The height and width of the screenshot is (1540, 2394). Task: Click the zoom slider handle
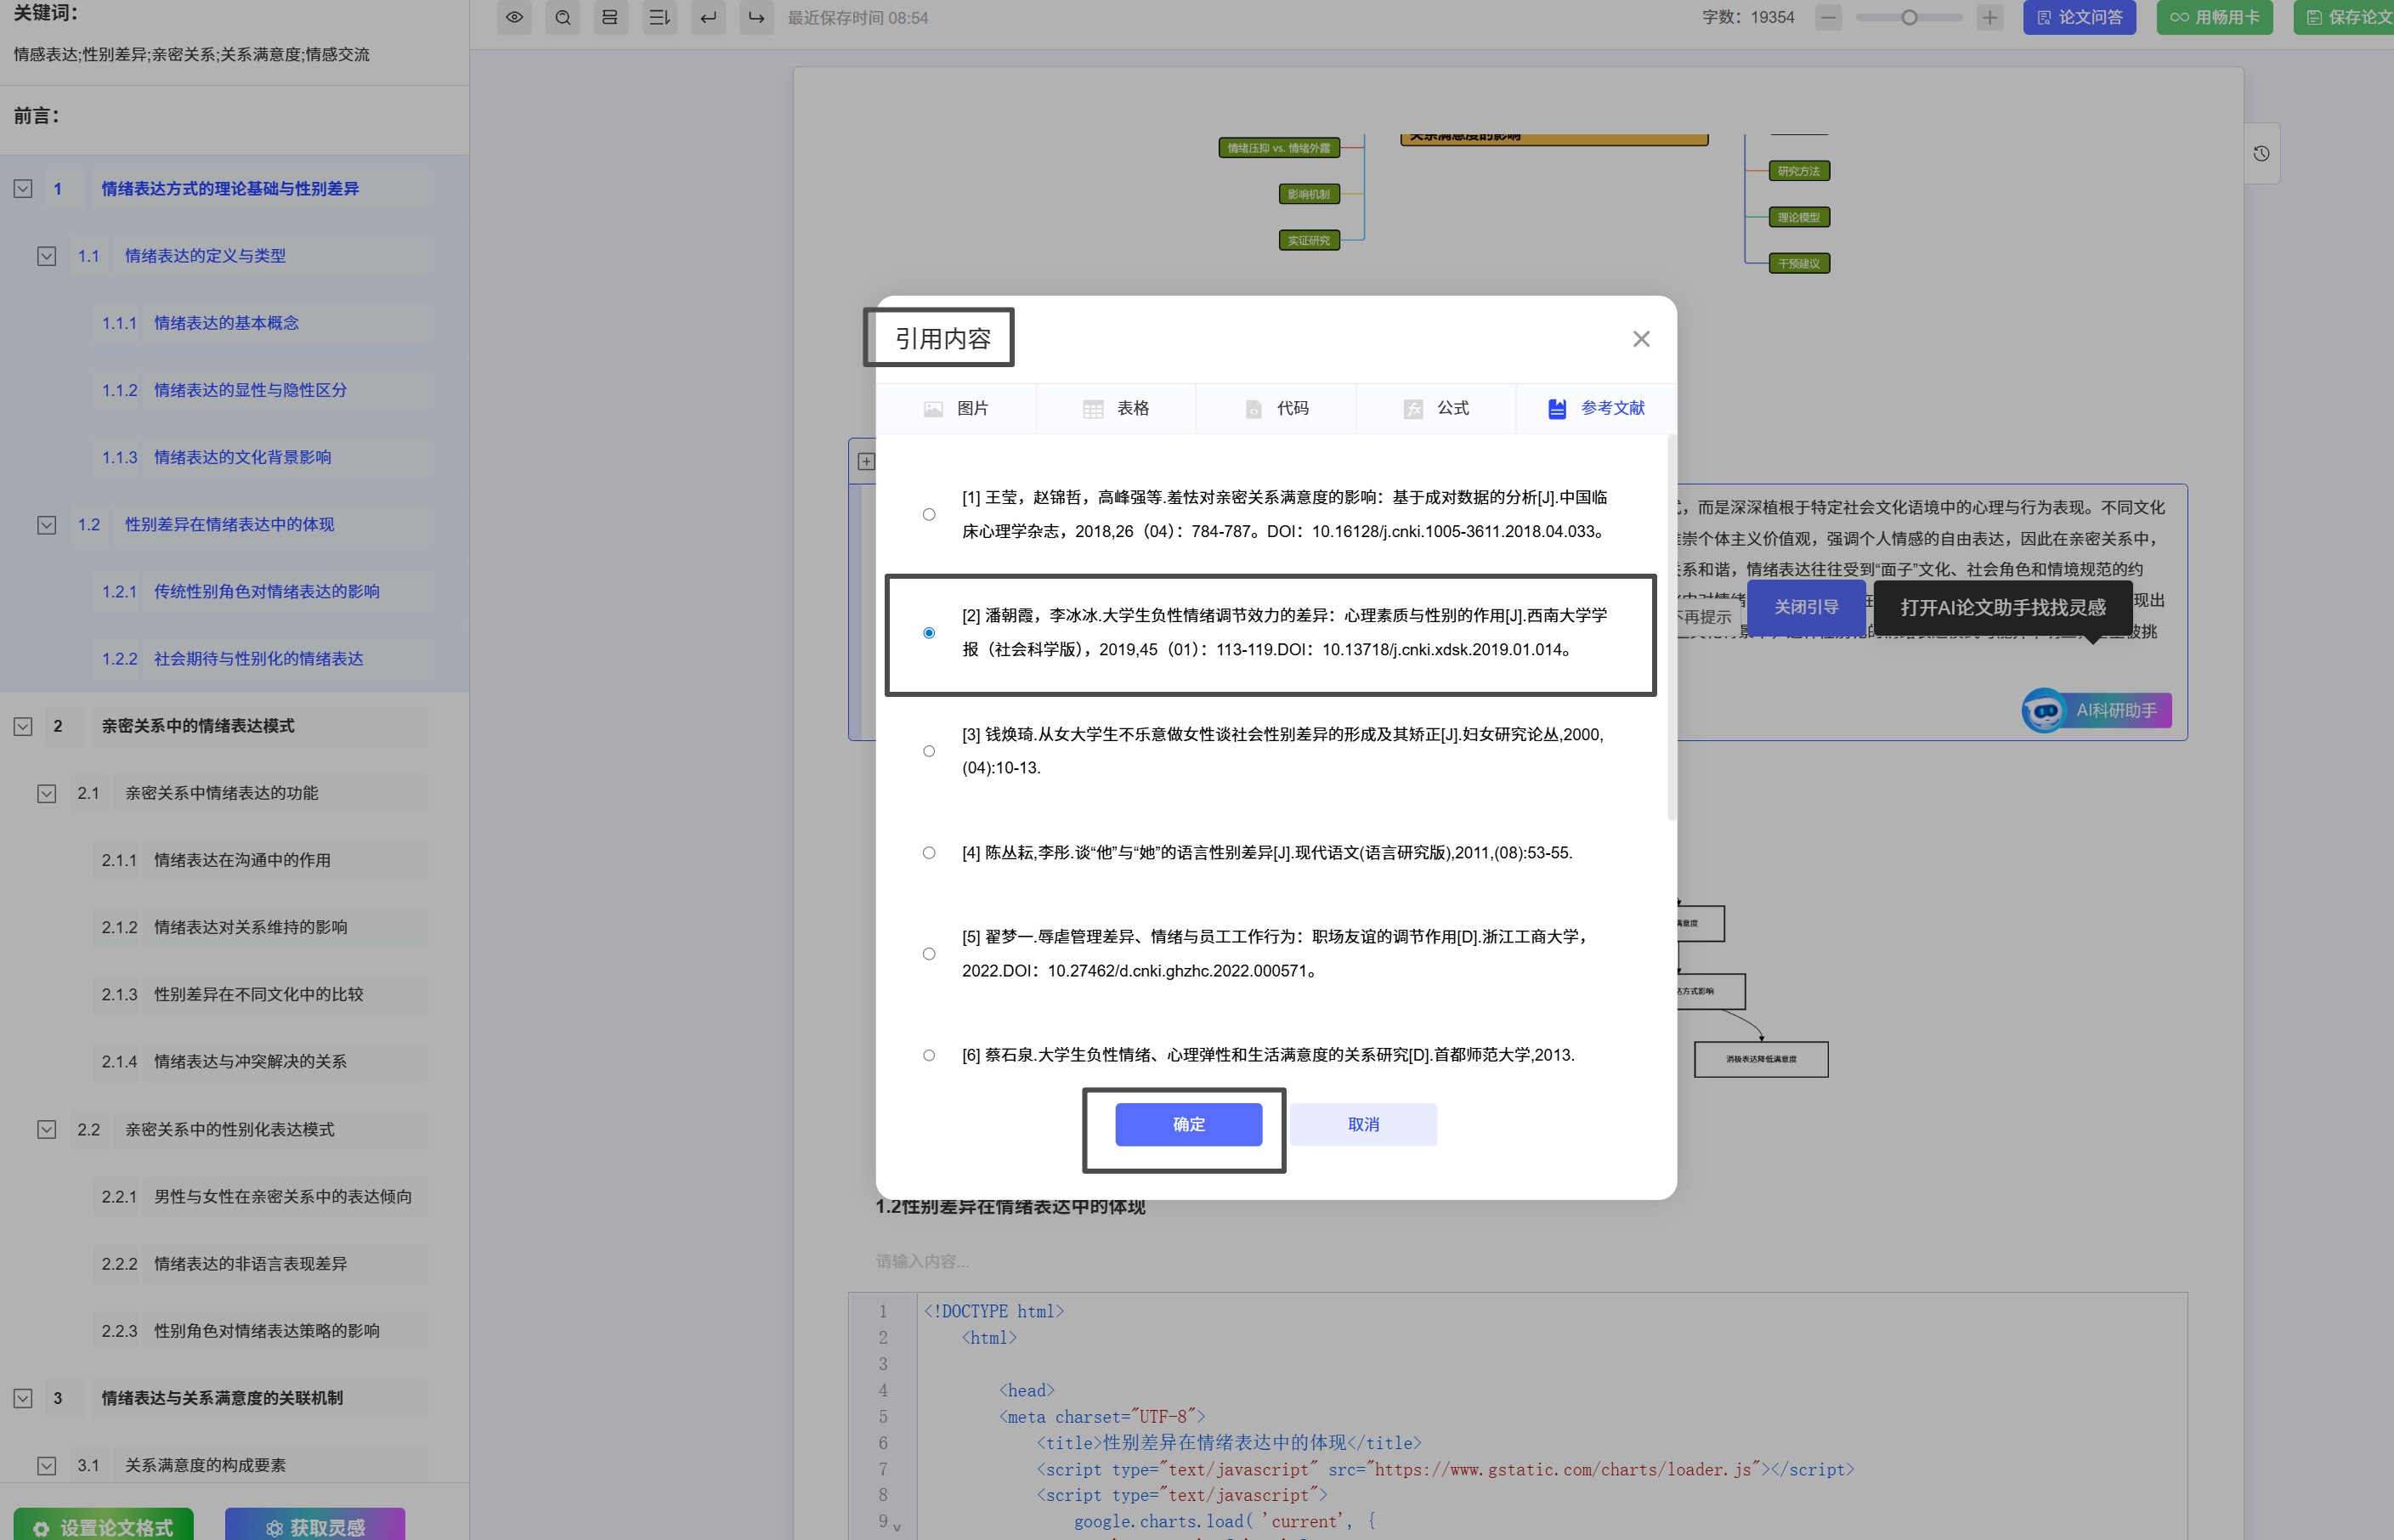[1909, 17]
